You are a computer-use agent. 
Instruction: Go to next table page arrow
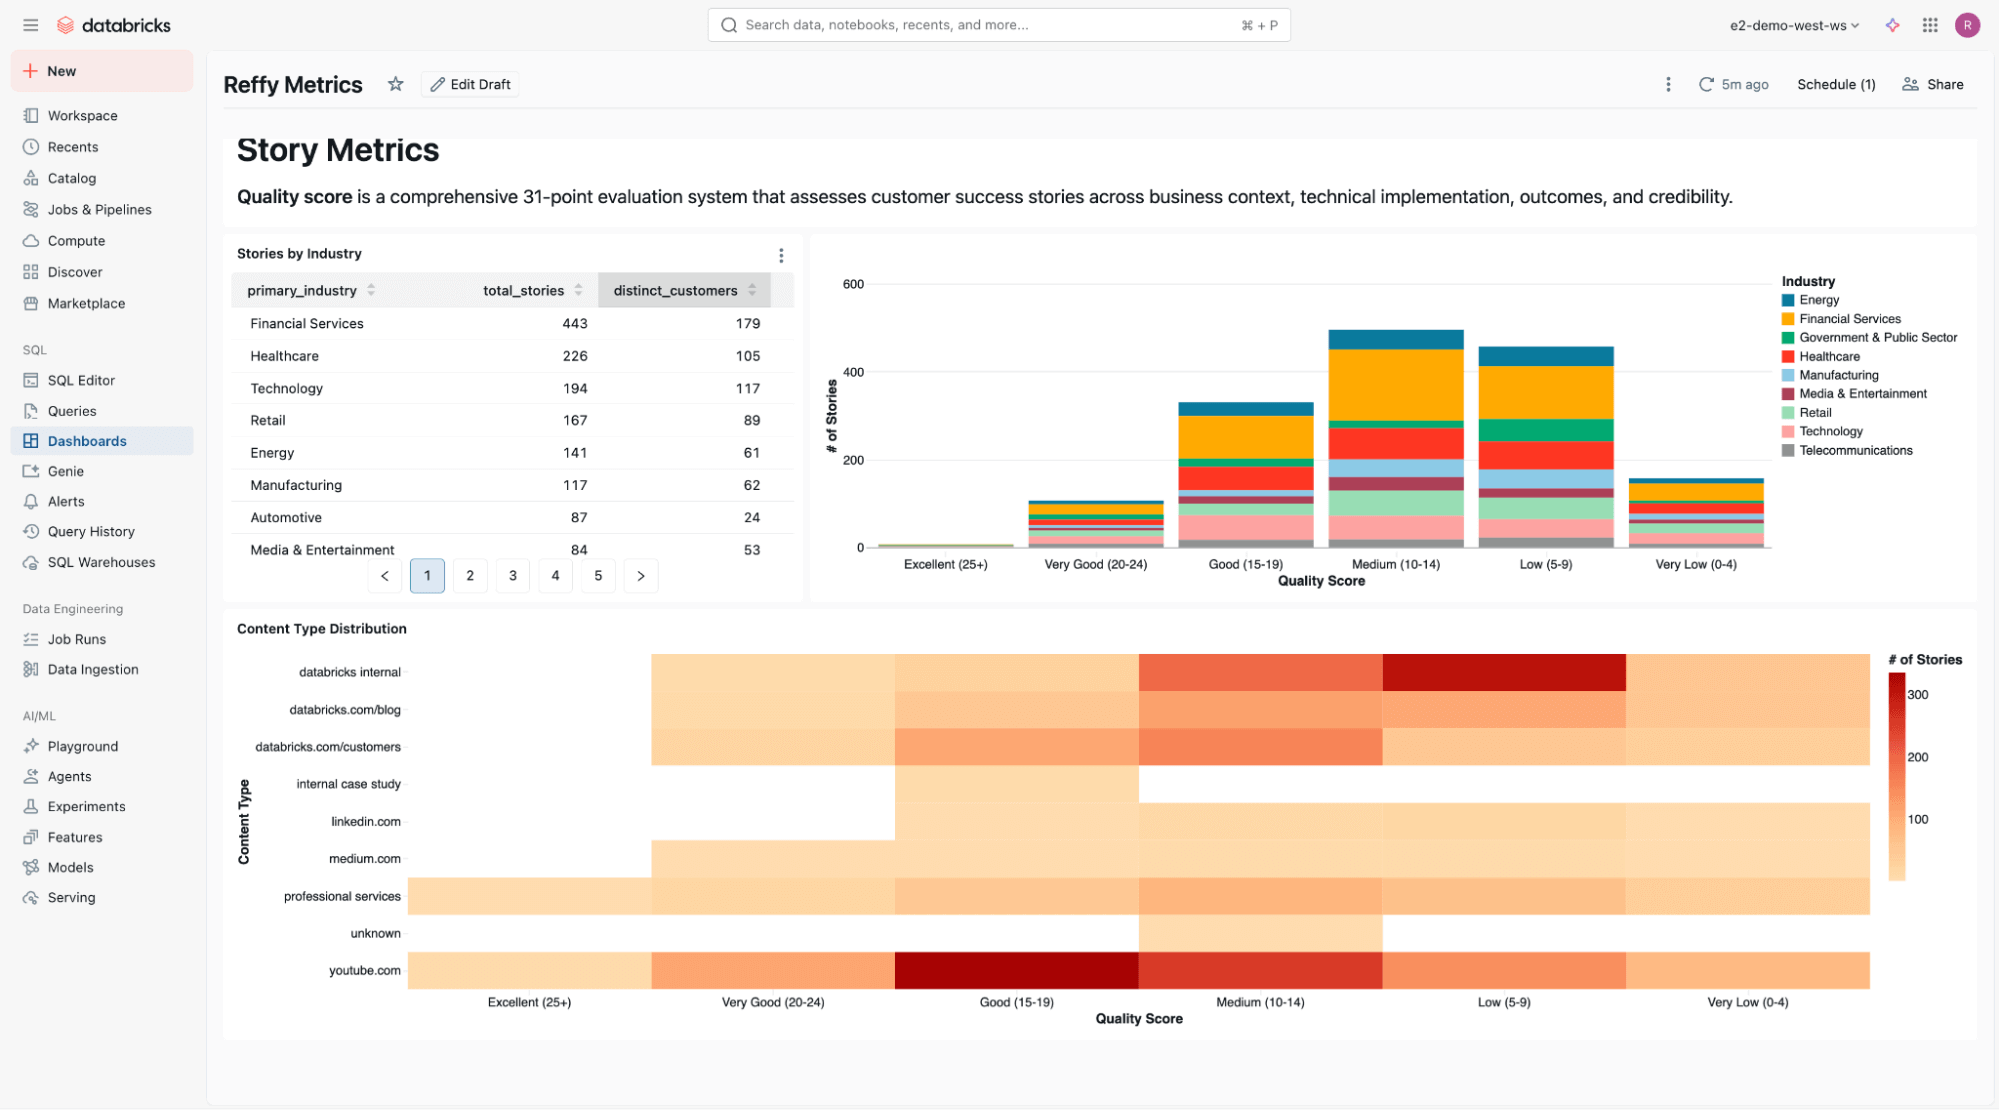(x=641, y=576)
